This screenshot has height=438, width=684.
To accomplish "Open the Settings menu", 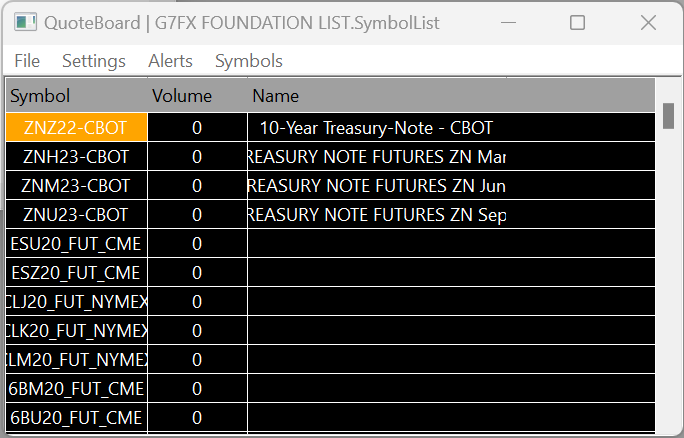I will pyautogui.click(x=94, y=61).
